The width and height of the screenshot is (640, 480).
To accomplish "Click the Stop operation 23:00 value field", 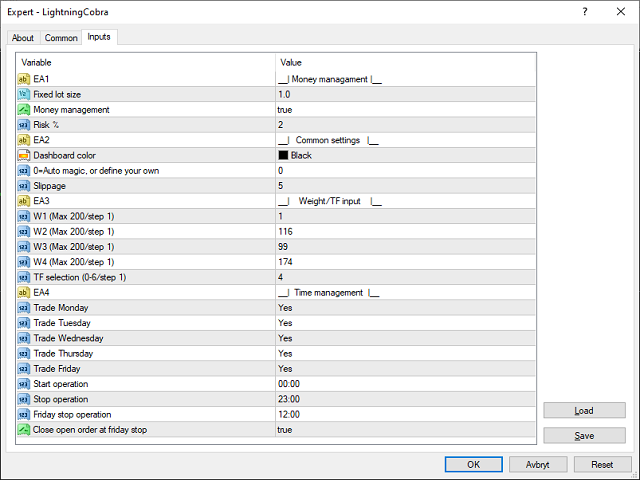I will pos(289,399).
